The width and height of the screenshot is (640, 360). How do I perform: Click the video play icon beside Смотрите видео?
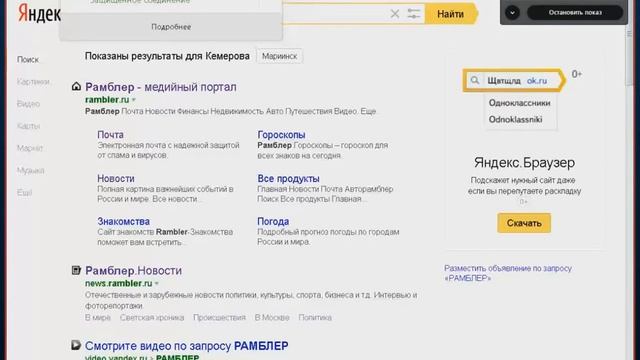click(x=76, y=345)
